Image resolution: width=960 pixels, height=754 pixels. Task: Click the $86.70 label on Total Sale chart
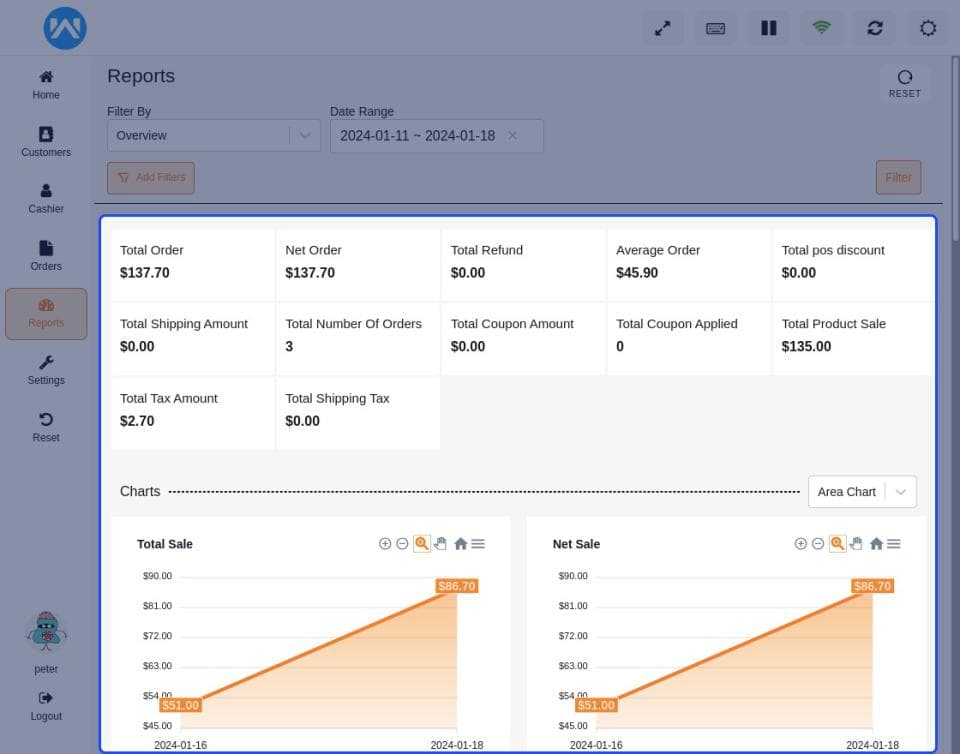(x=457, y=586)
